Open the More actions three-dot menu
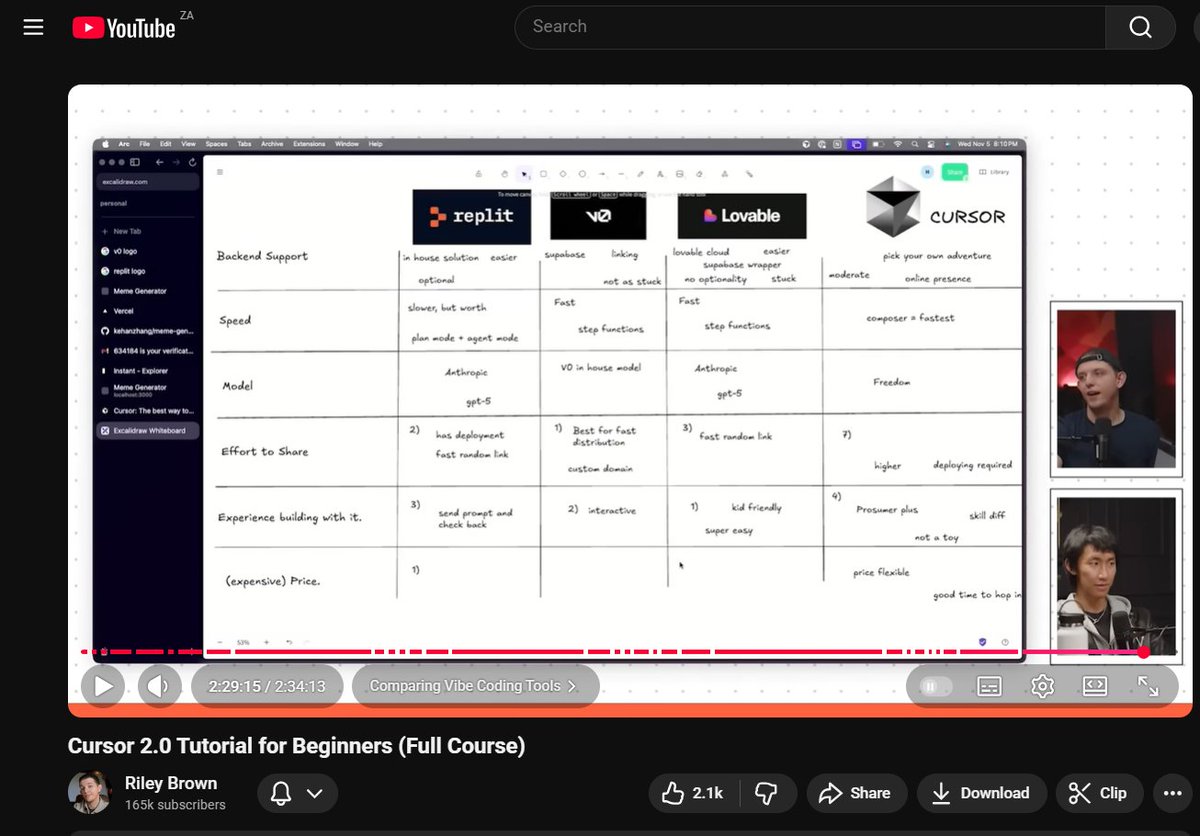 tap(1172, 793)
